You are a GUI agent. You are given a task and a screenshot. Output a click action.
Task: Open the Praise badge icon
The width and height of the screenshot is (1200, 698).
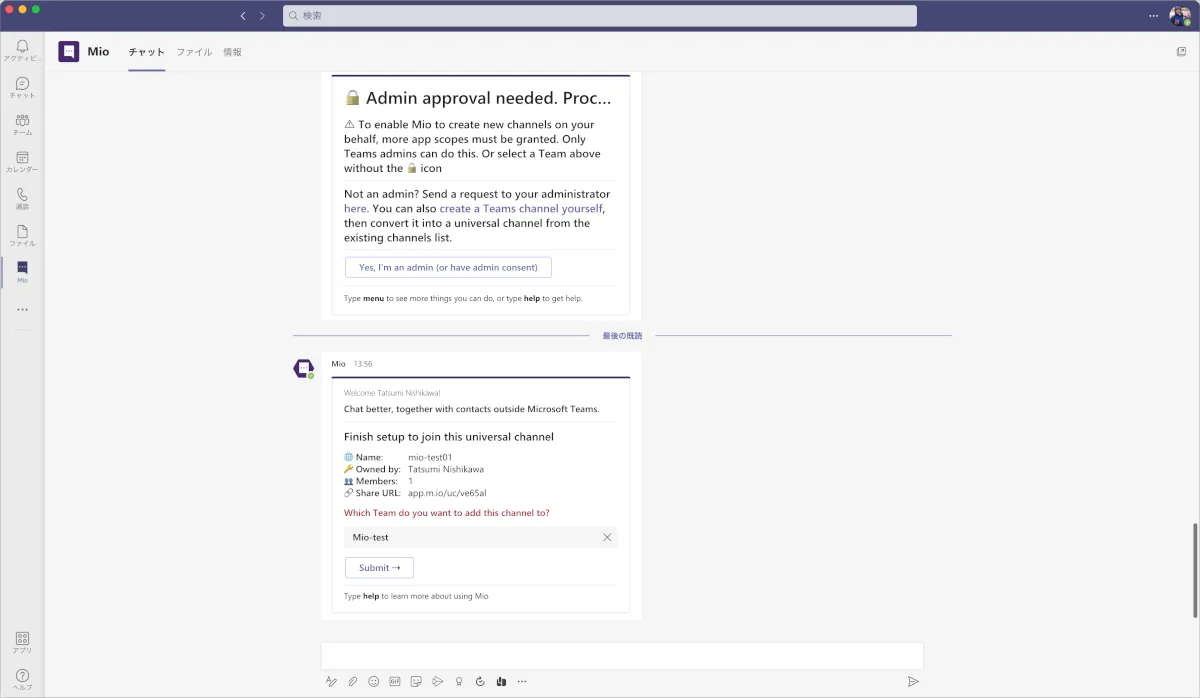click(458, 682)
